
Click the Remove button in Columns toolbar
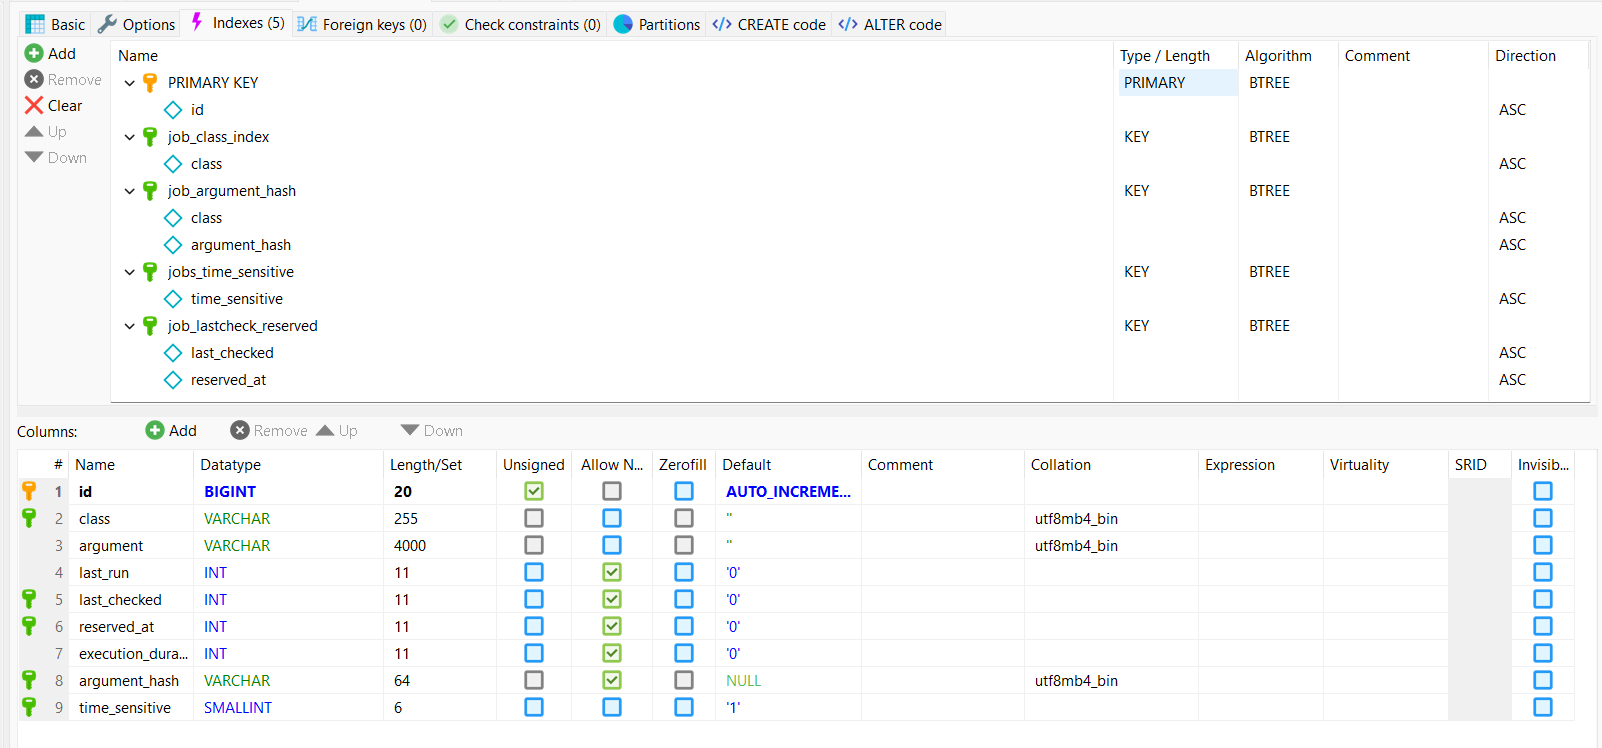pyautogui.click(x=269, y=431)
